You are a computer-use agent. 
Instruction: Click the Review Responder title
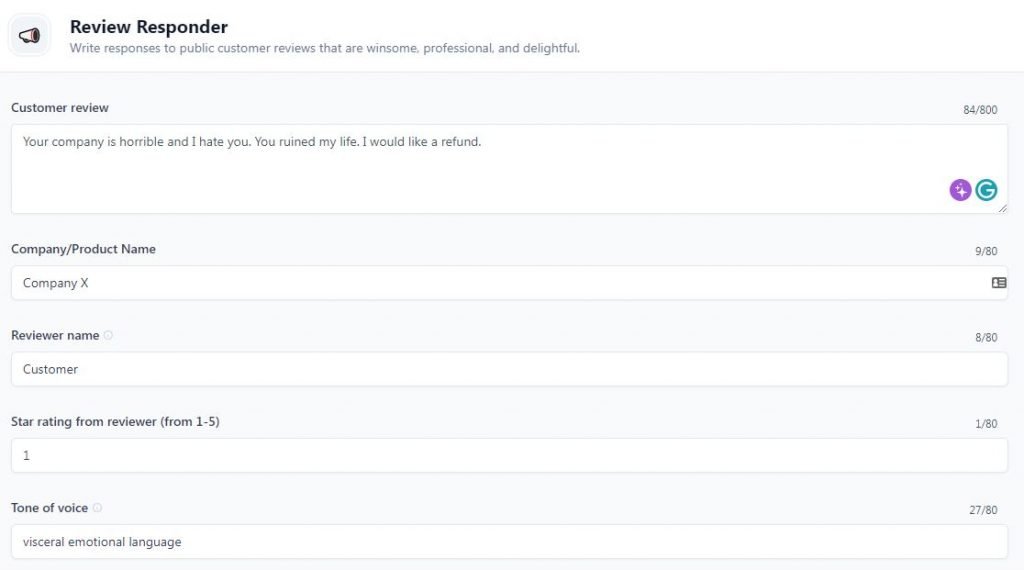149,27
